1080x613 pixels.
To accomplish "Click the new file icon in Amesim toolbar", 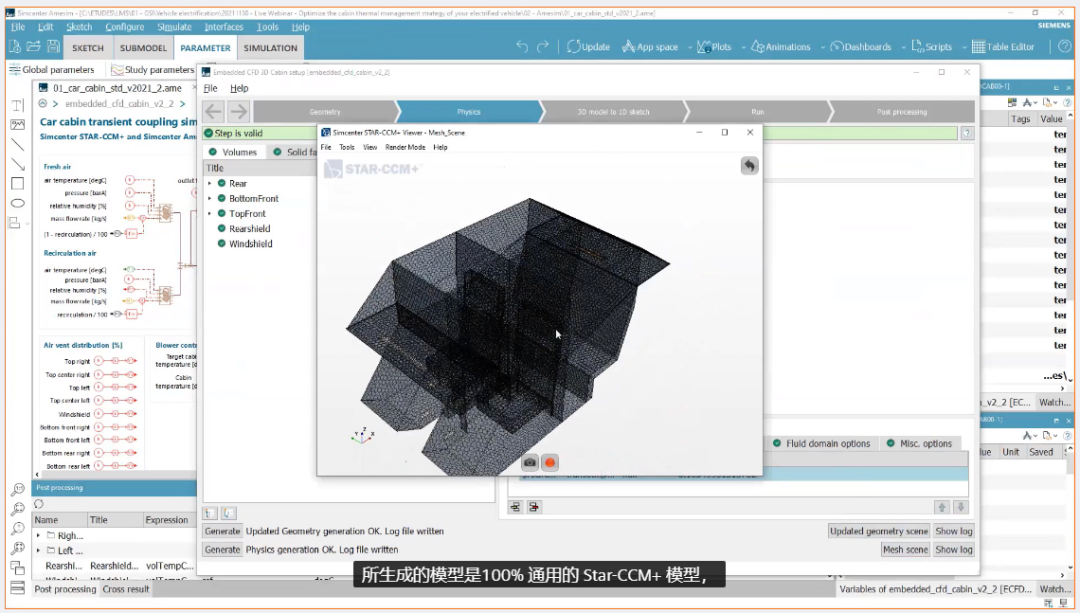I will 14,47.
